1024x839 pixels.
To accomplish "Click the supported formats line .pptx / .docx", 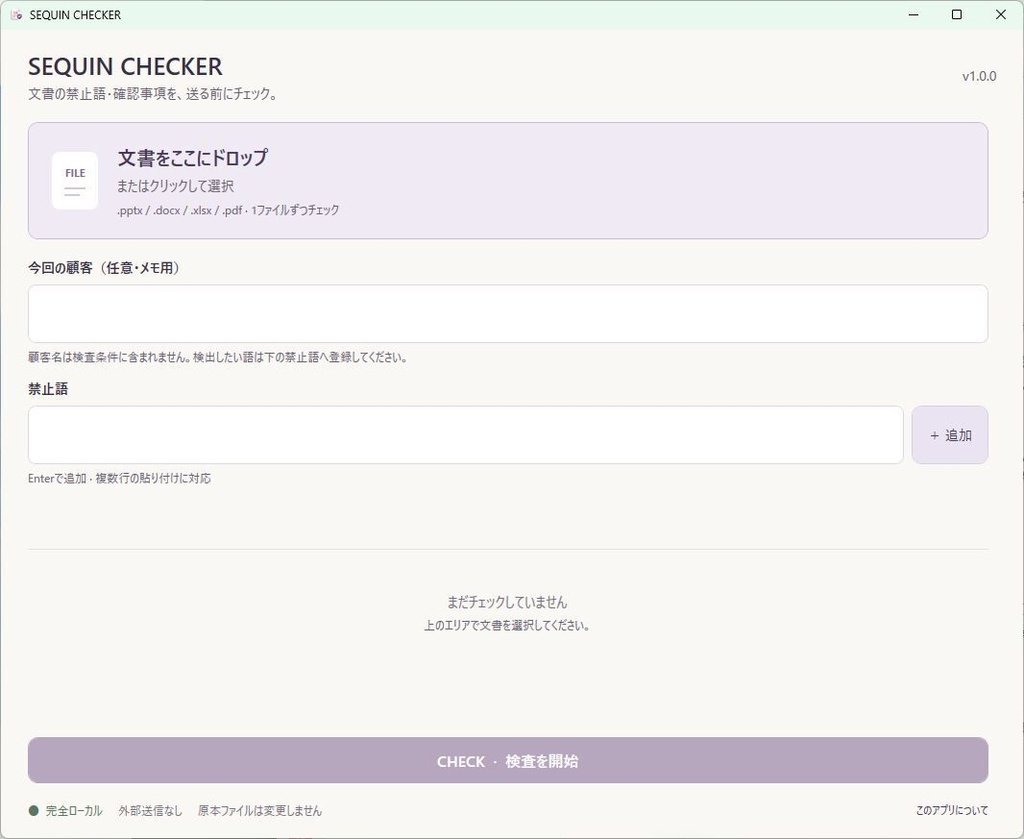I will pyautogui.click(x=228, y=210).
